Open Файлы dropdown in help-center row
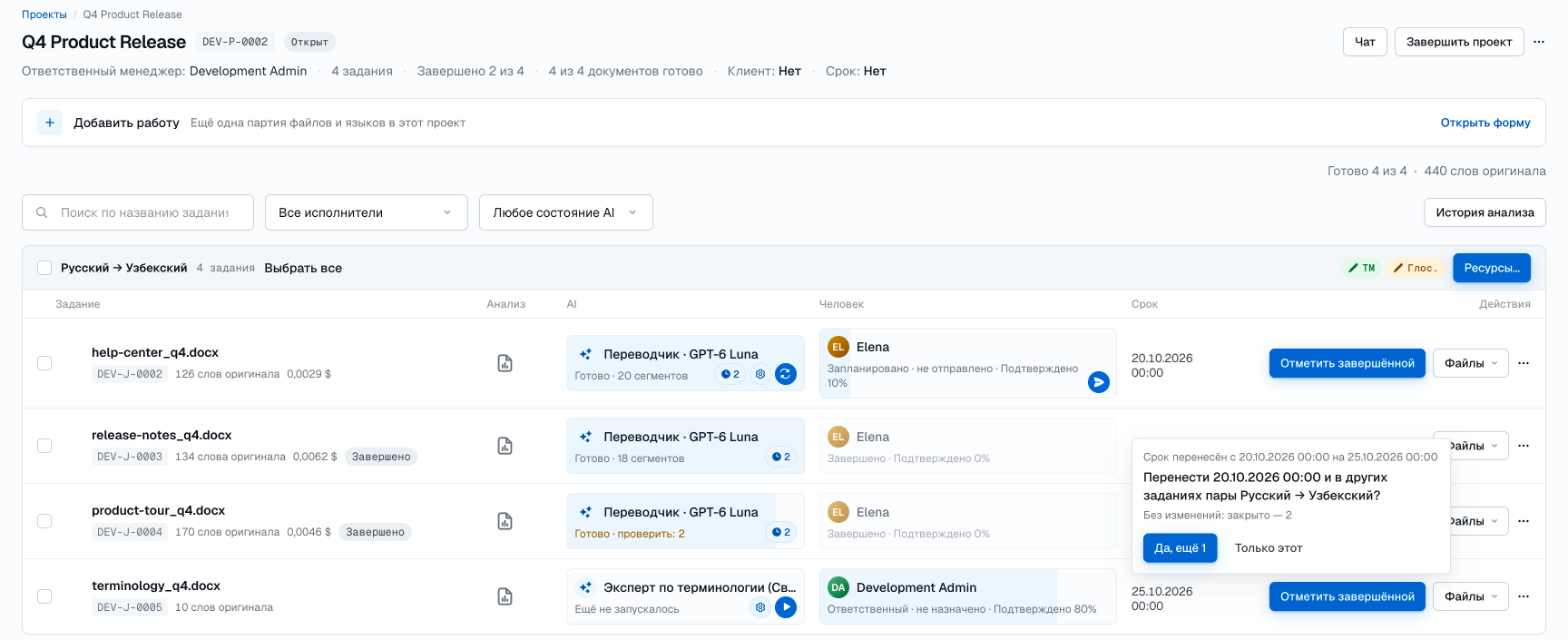This screenshot has height=640, width=1568. click(x=1471, y=363)
